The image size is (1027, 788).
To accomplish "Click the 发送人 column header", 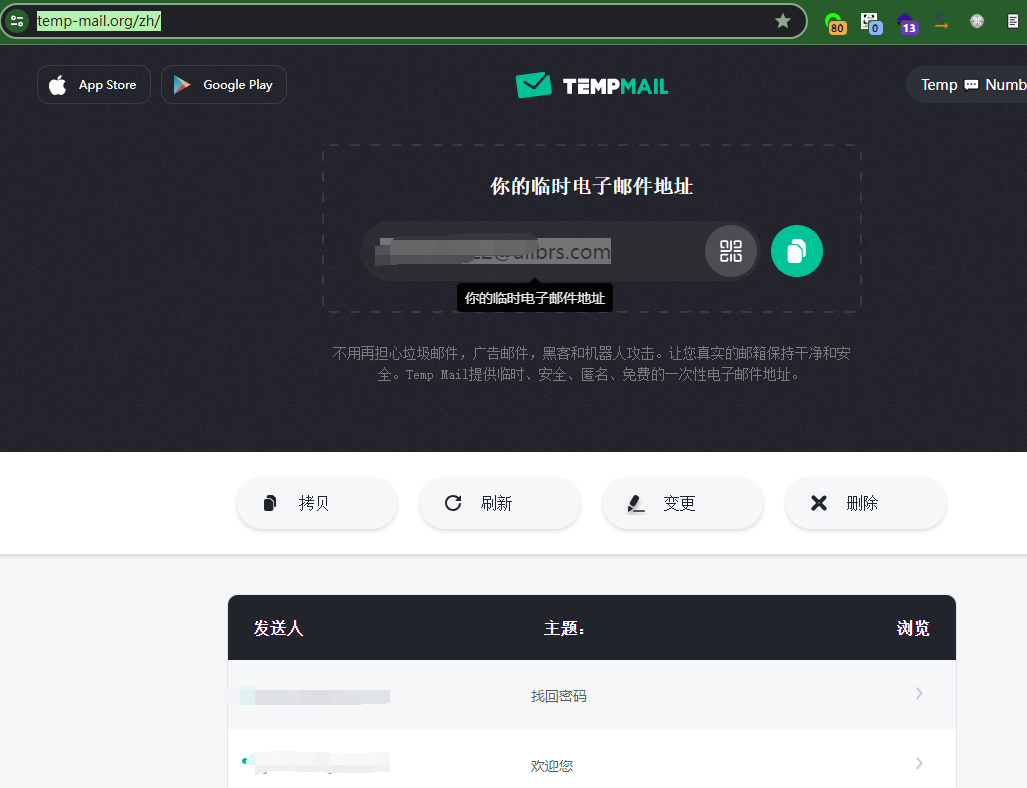I will (x=278, y=628).
